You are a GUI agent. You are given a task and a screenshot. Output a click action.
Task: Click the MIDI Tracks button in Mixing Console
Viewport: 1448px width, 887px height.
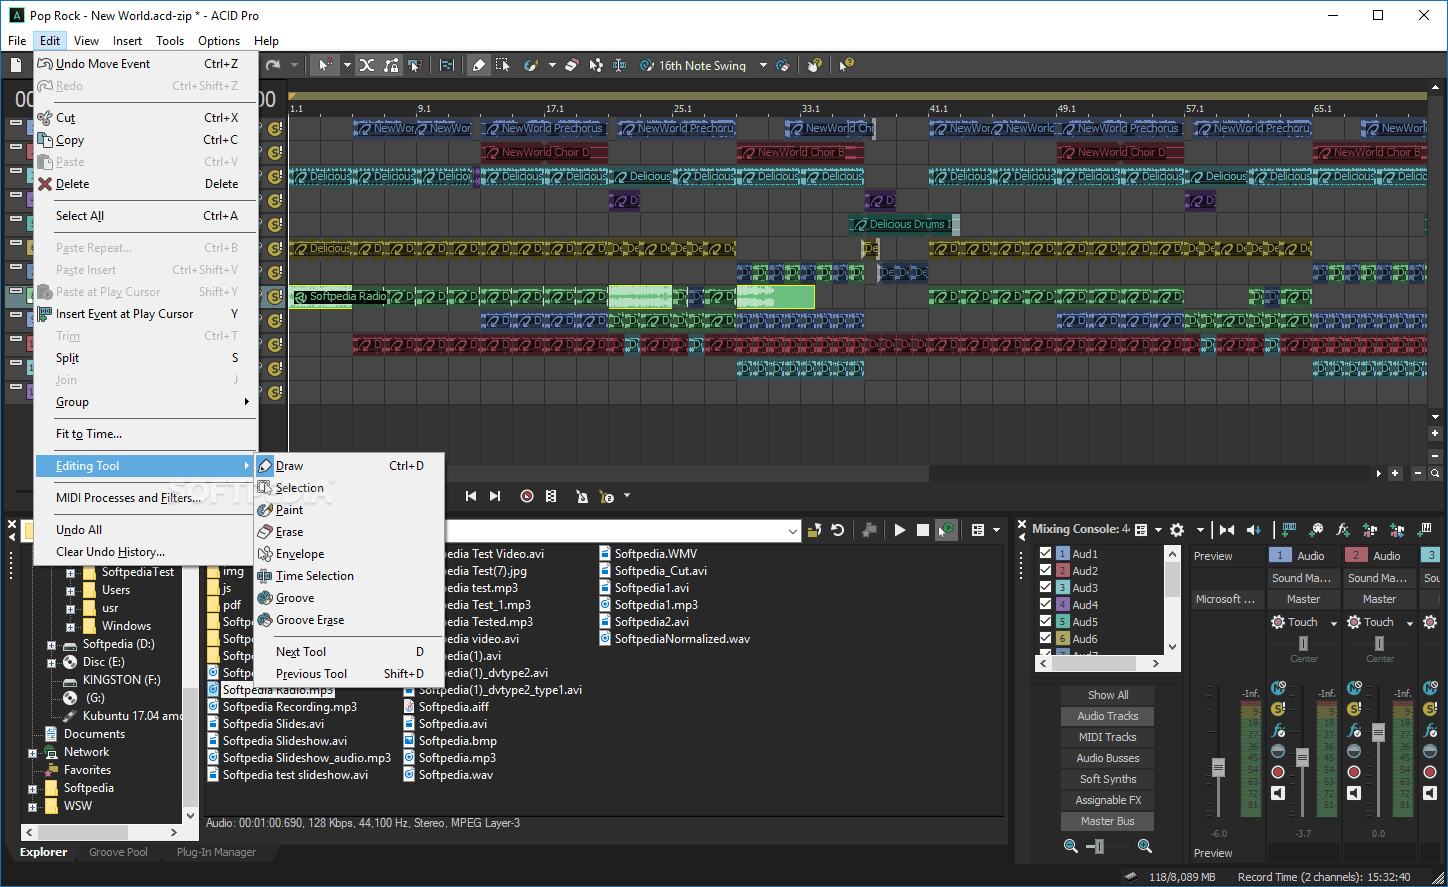tap(1107, 736)
